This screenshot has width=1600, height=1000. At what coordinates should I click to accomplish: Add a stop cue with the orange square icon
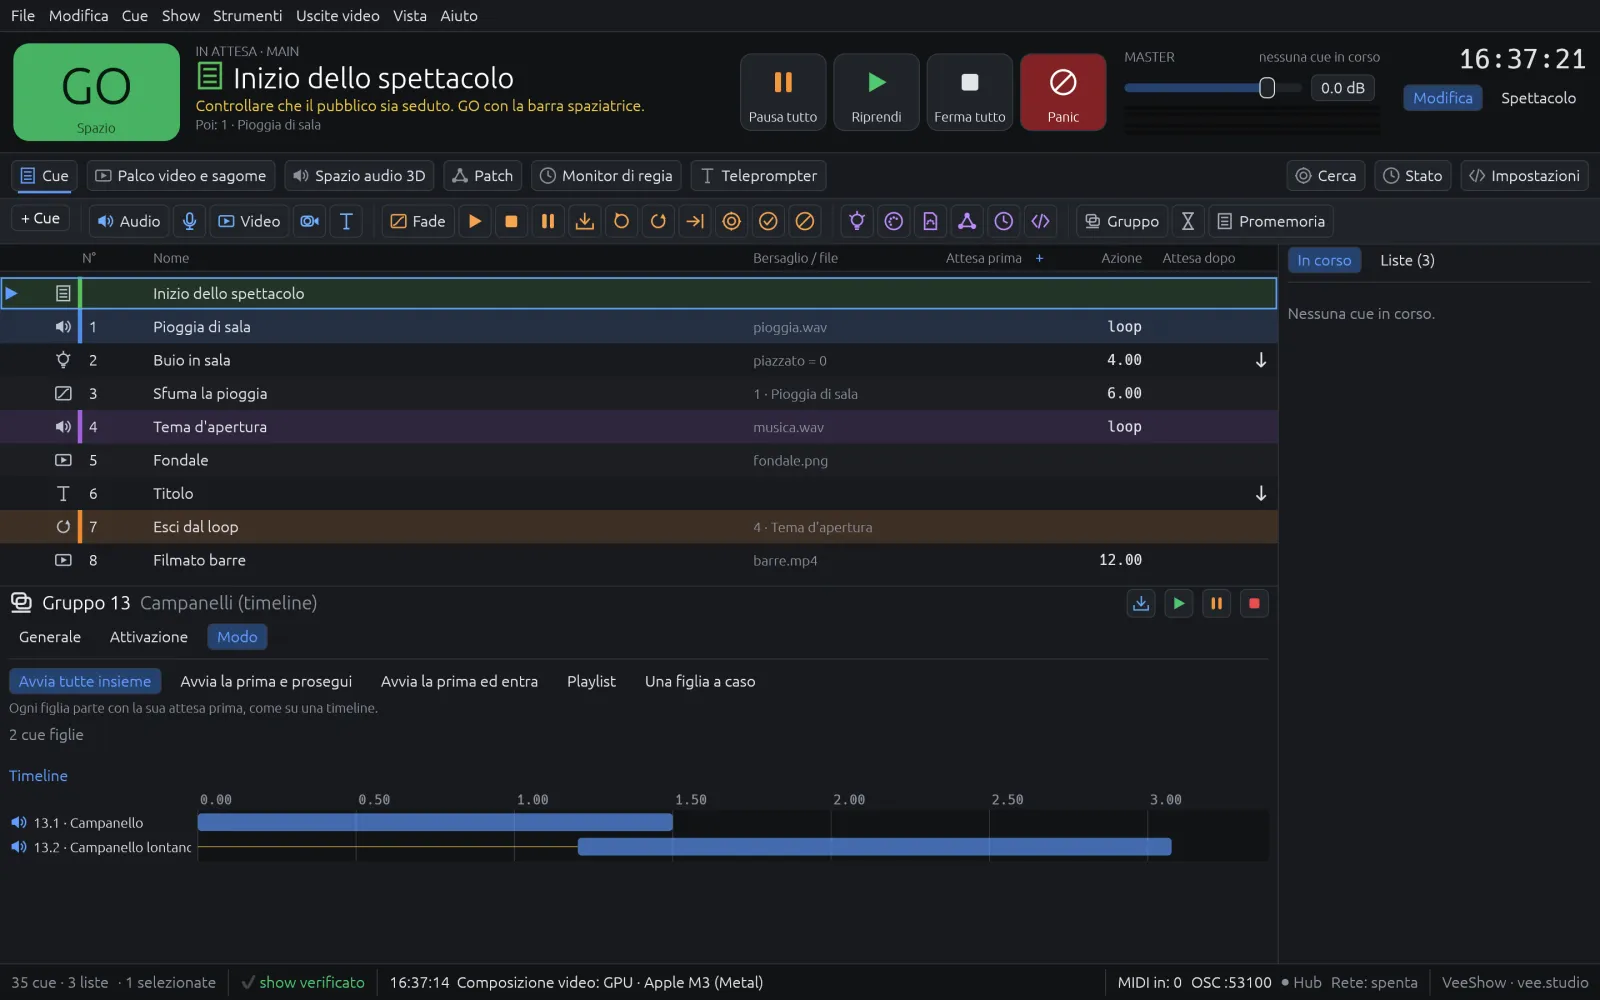tap(511, 221)
